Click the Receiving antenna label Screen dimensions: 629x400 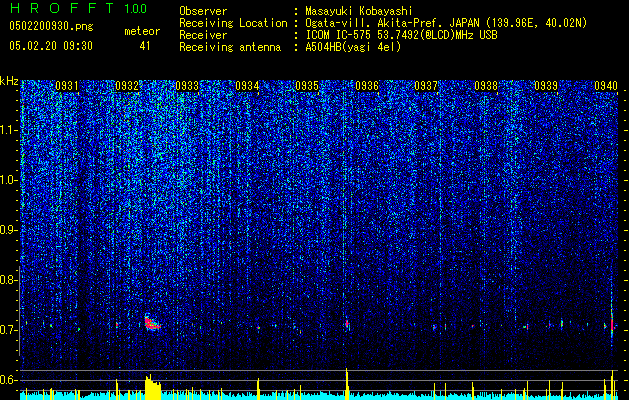tap(230, 47)
